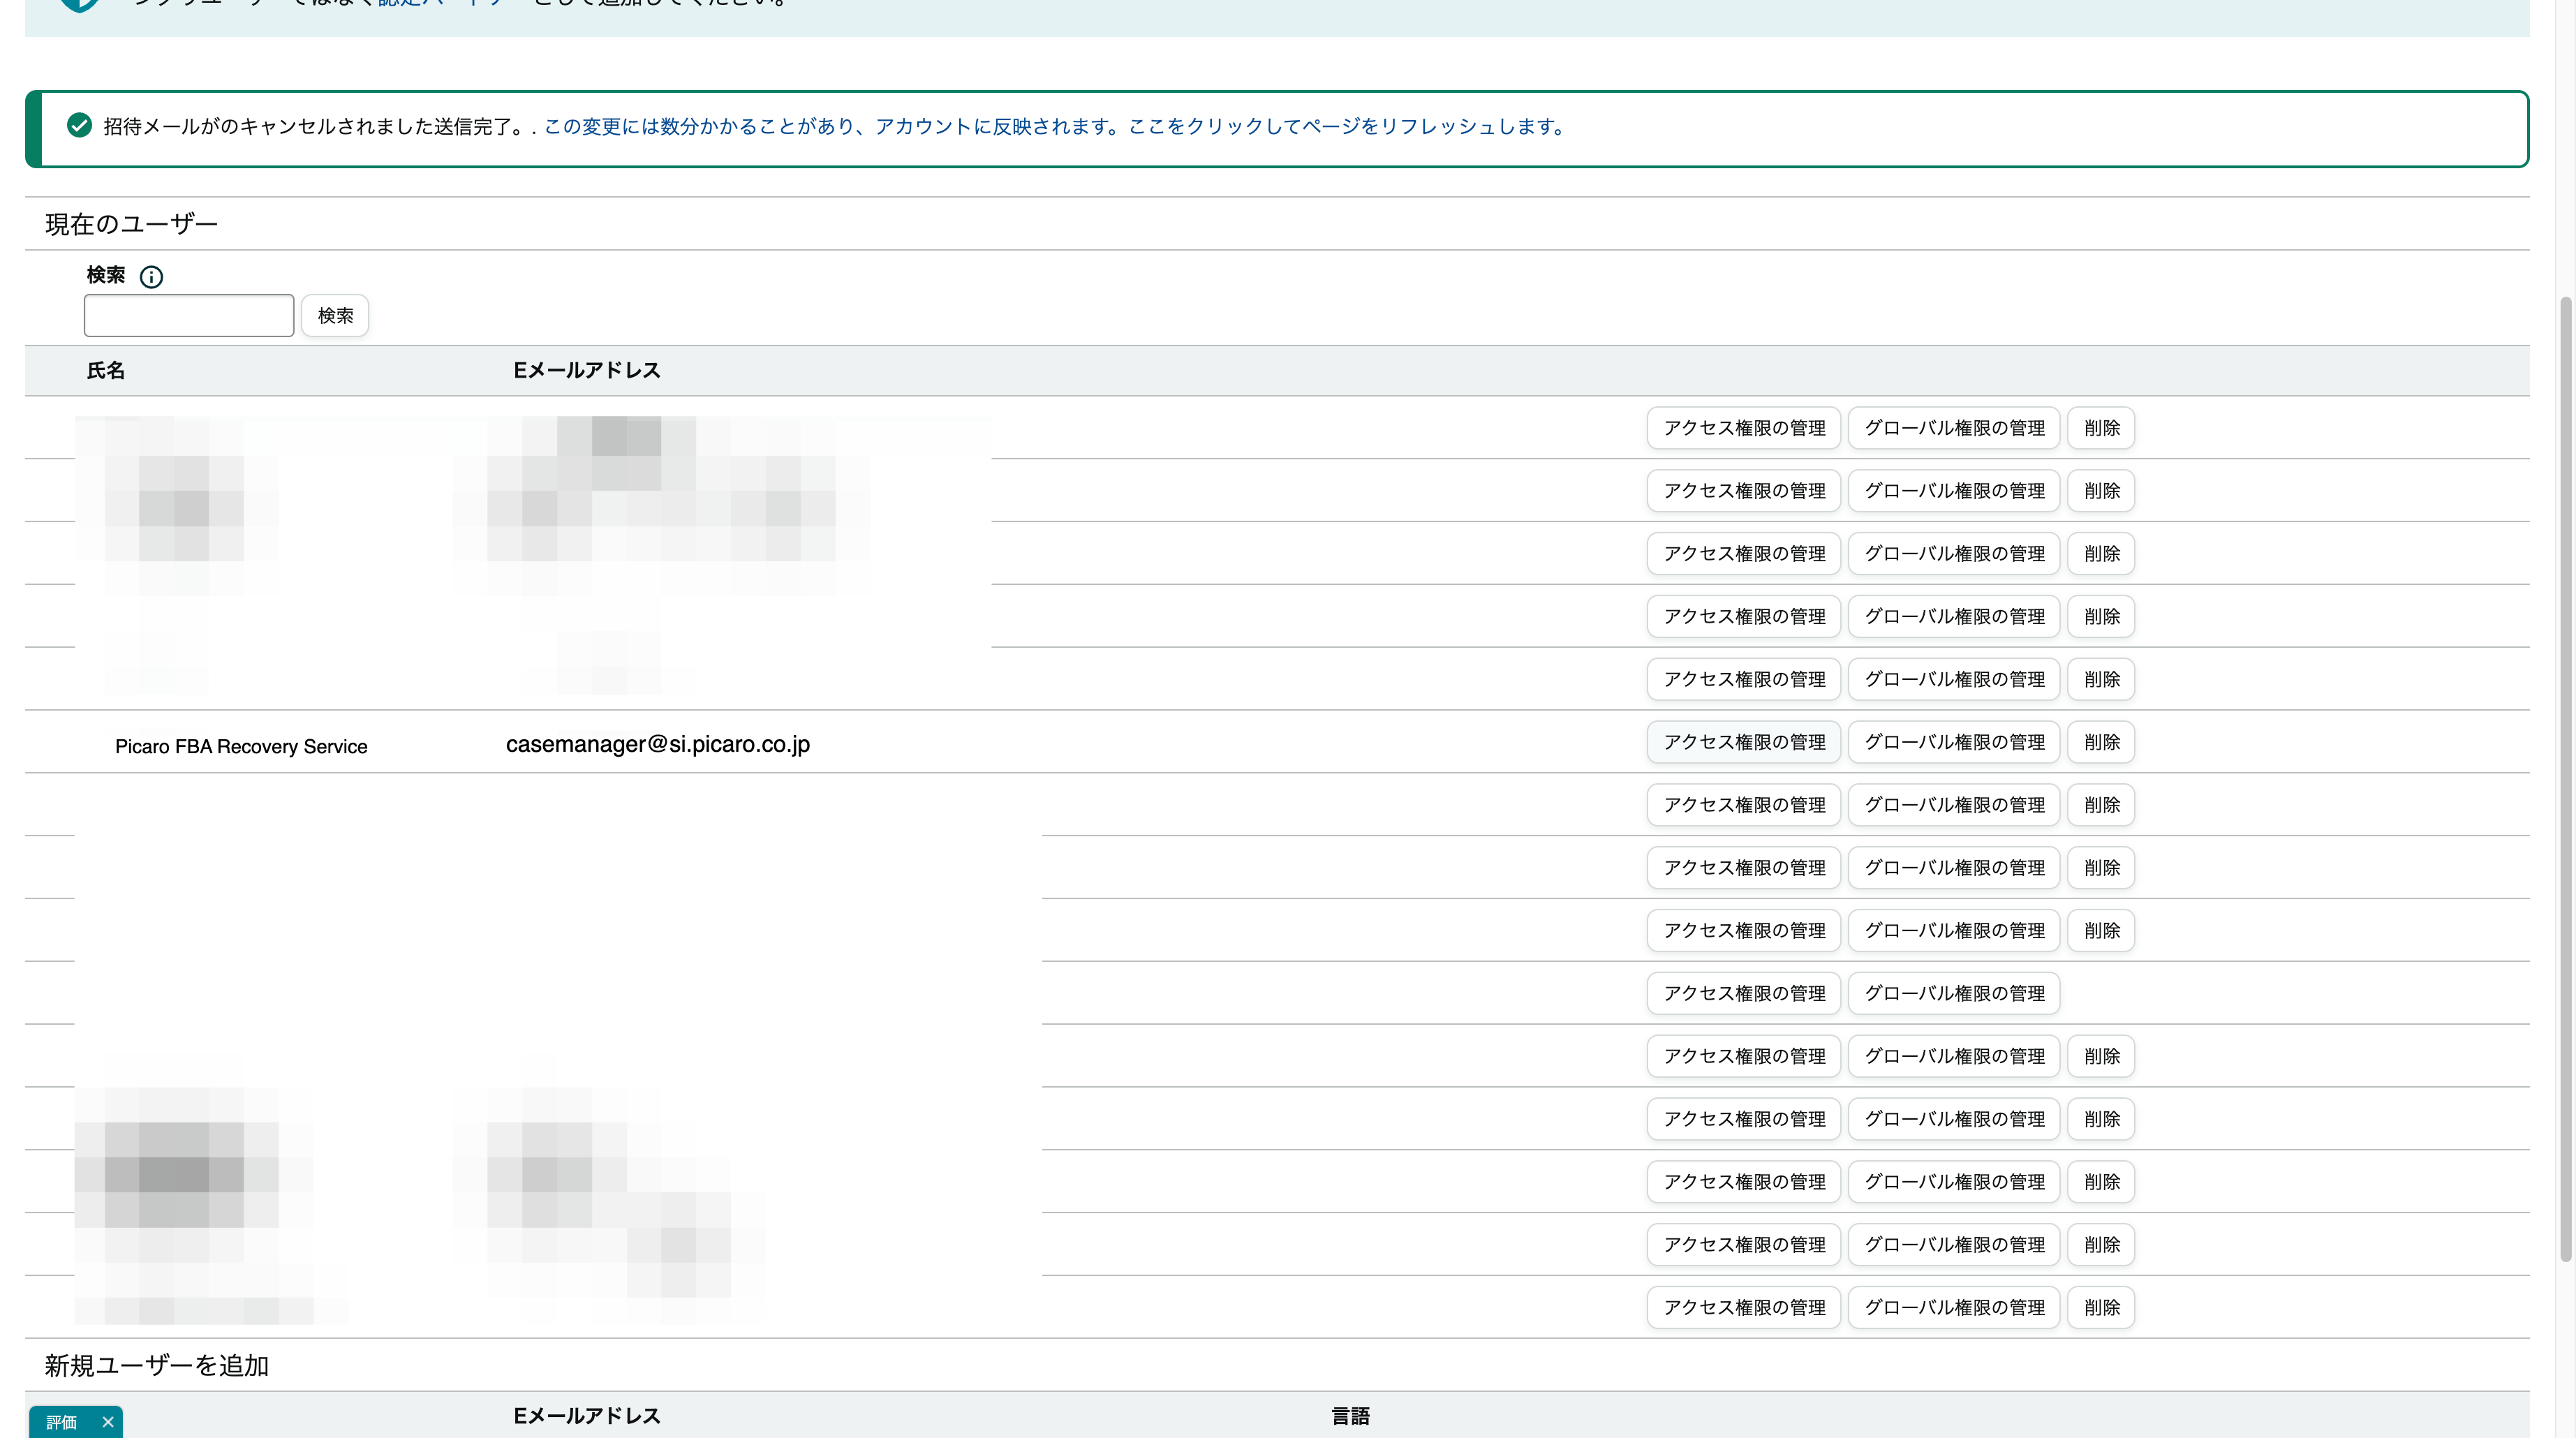Screen dimensions: 2576x1438
Task: Click 削除 for casemanager@si.picaro.co.jp user
Action: [x=2101, y=742]
